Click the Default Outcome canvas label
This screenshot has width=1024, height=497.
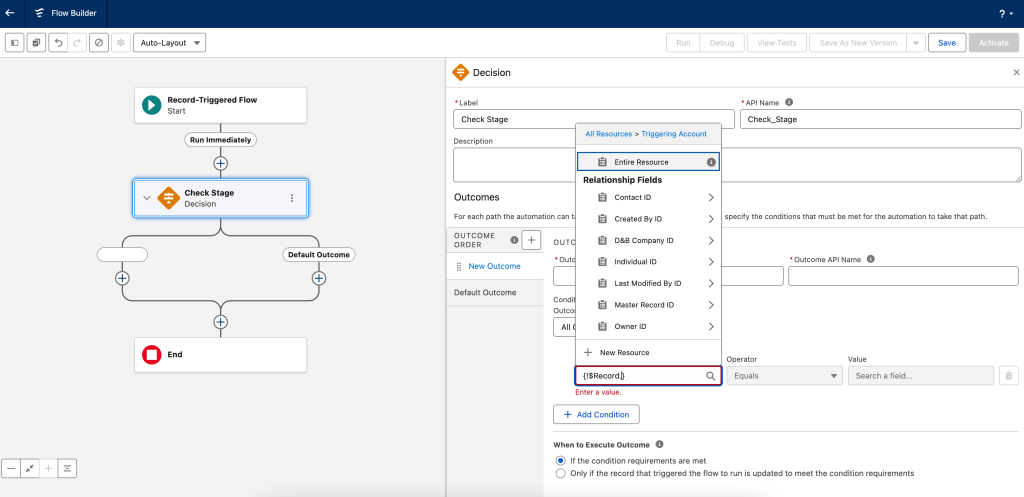coord(319,255)
